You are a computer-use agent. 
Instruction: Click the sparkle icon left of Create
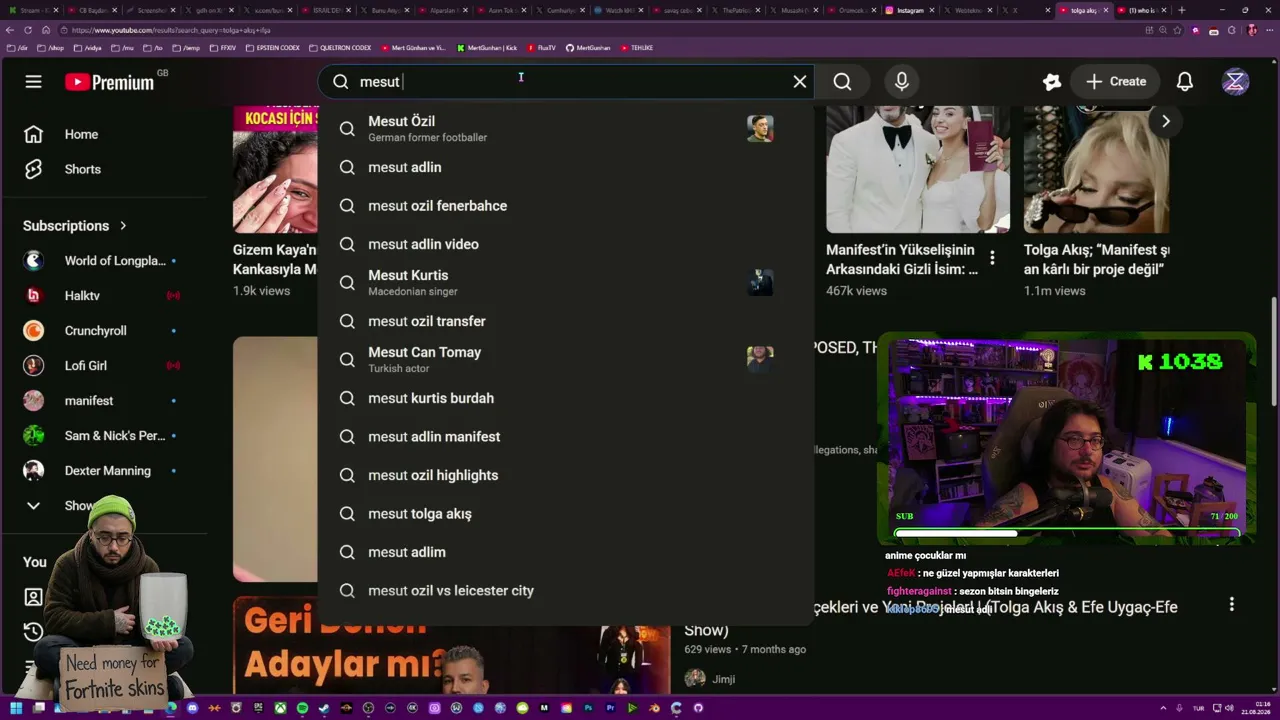(x=1051, y=82)
